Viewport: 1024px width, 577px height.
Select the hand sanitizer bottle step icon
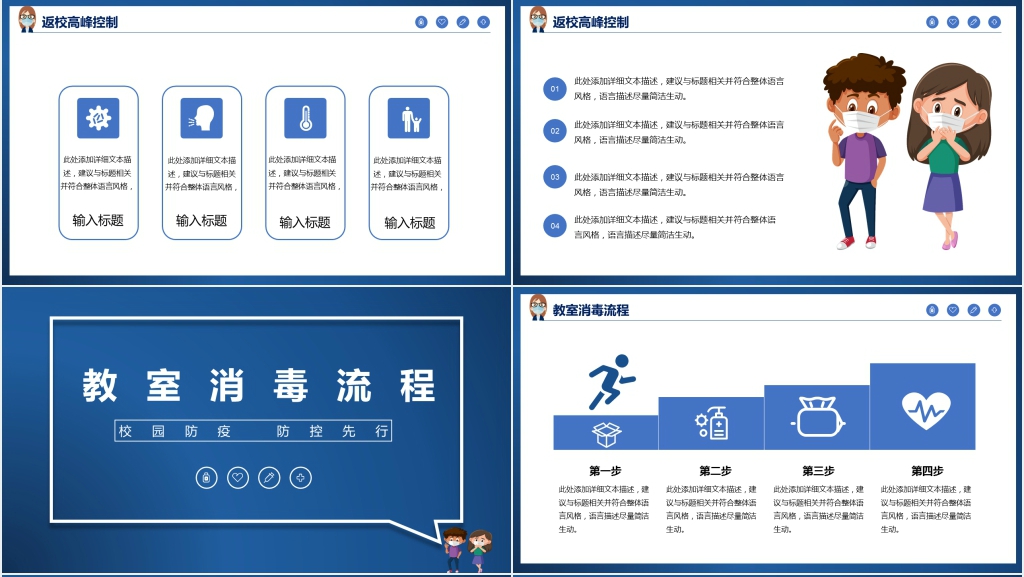(x=711, y=423)
